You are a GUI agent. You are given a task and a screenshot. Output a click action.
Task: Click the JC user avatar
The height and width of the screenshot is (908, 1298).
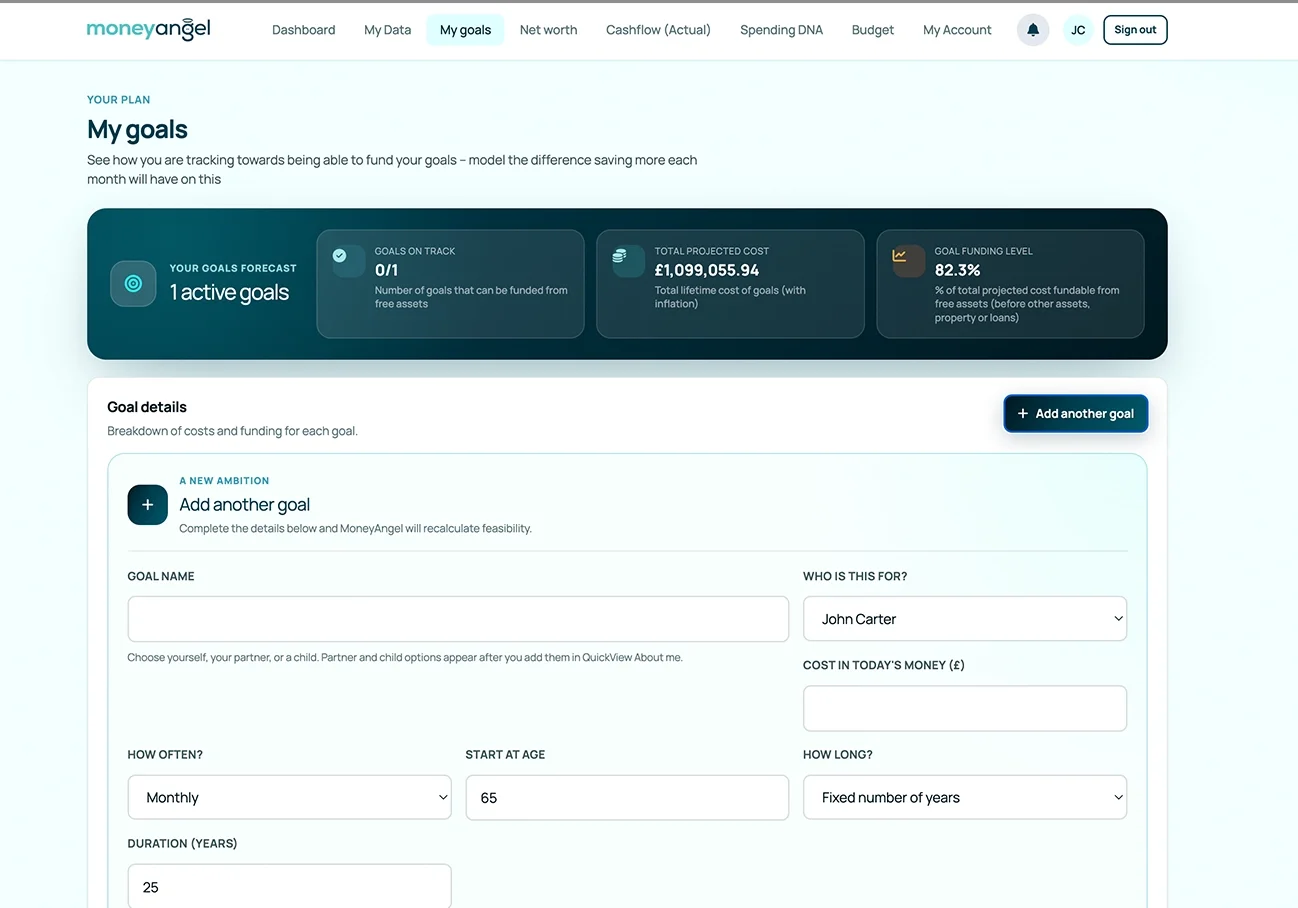[x=1078, y=30]
